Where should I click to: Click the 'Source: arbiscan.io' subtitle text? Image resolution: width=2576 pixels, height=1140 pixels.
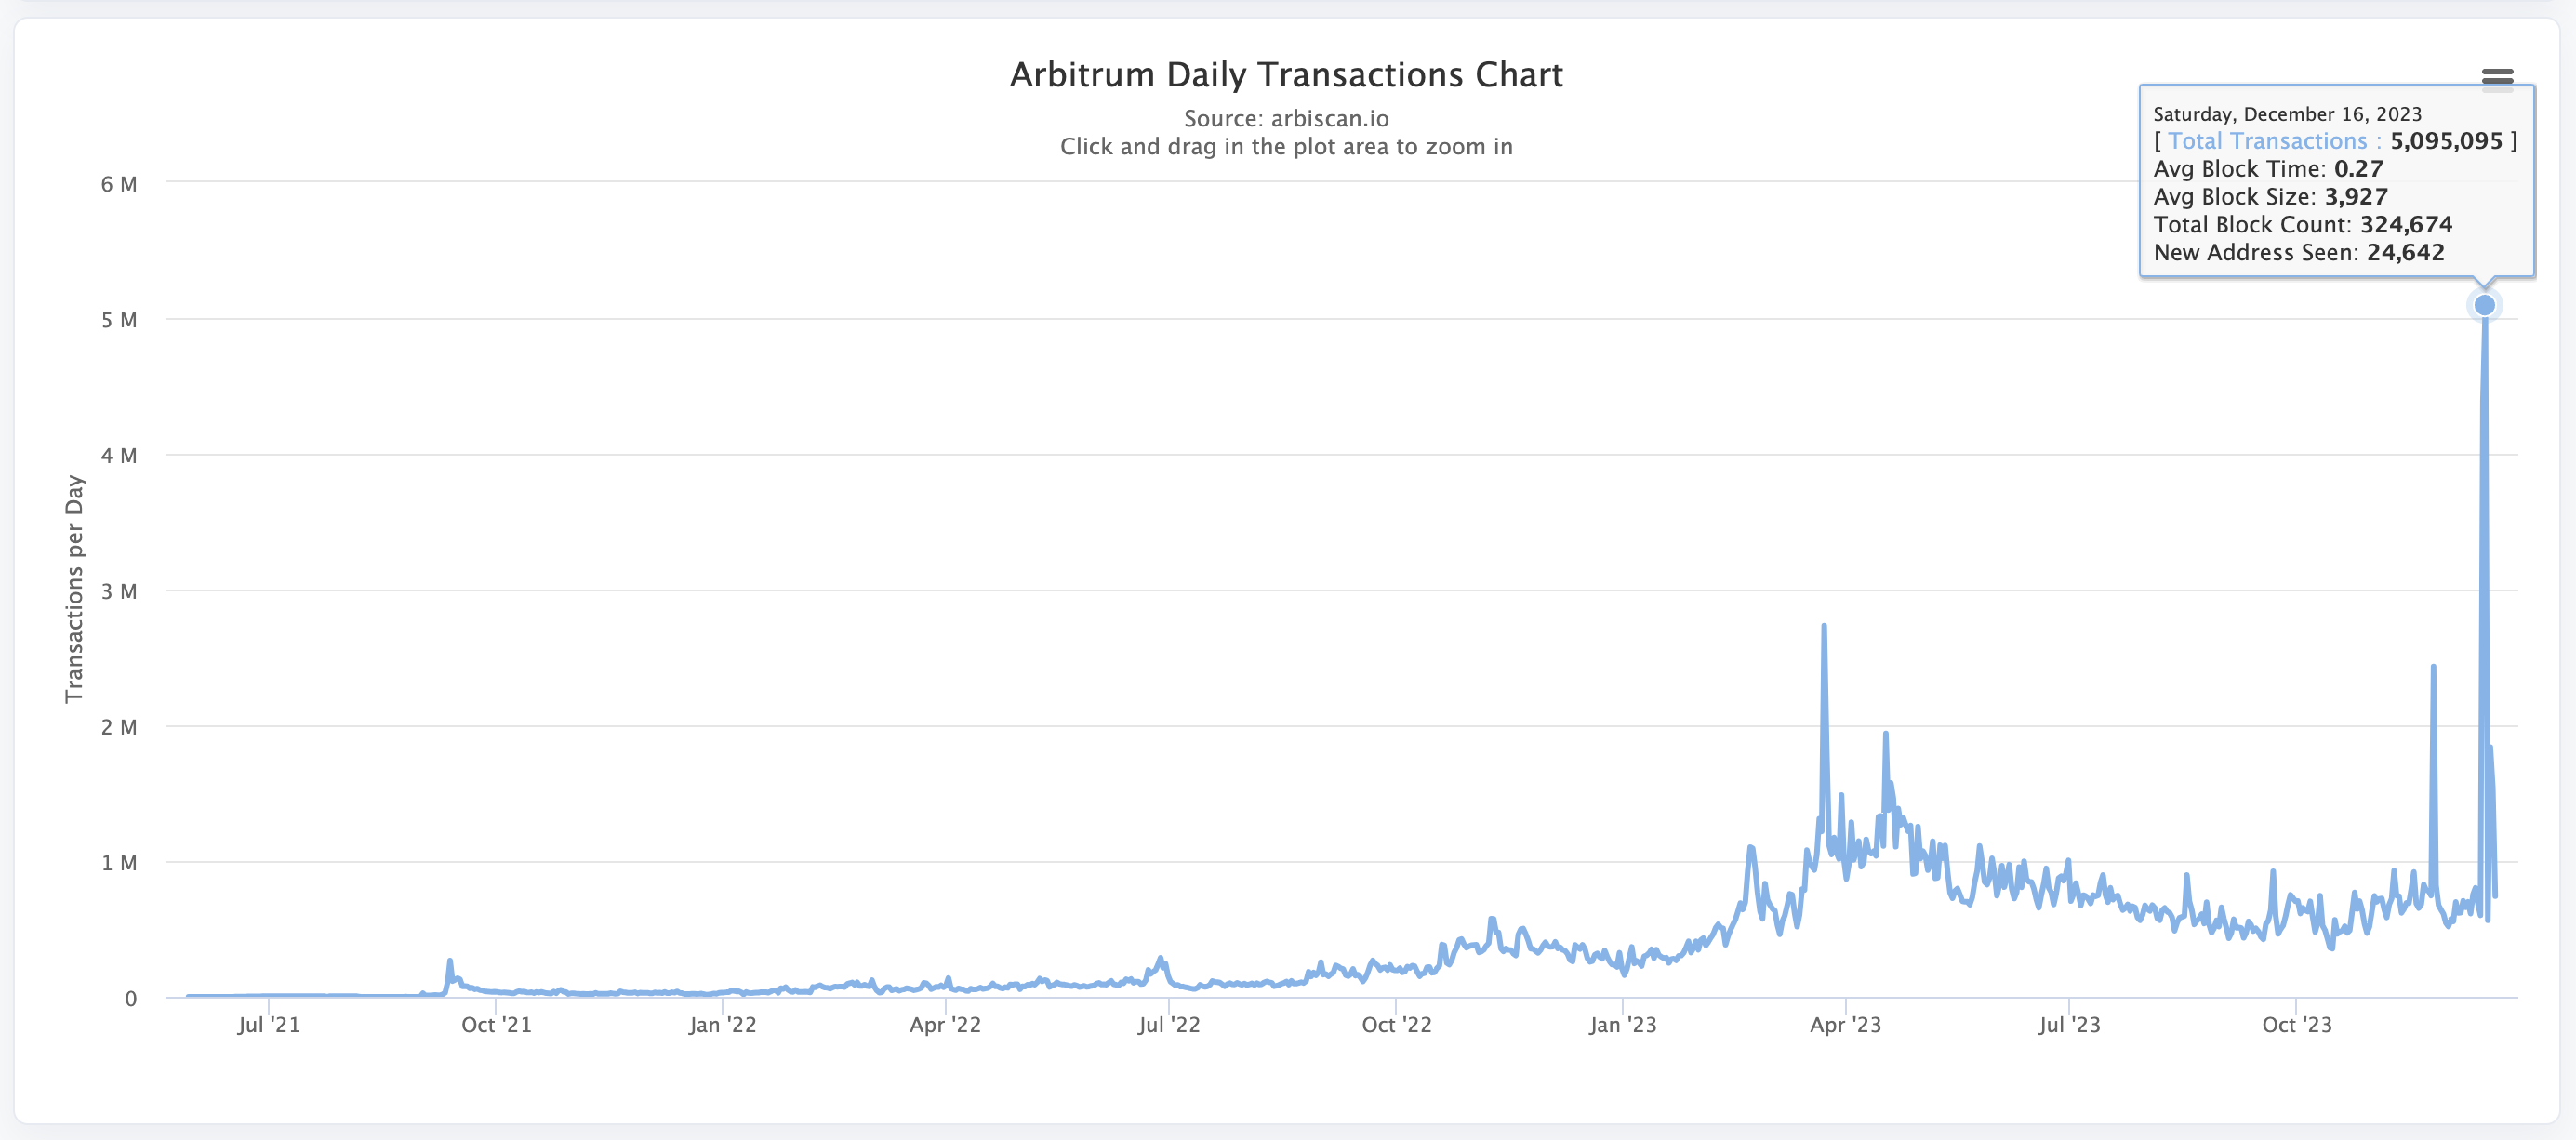click(1286, 119)
